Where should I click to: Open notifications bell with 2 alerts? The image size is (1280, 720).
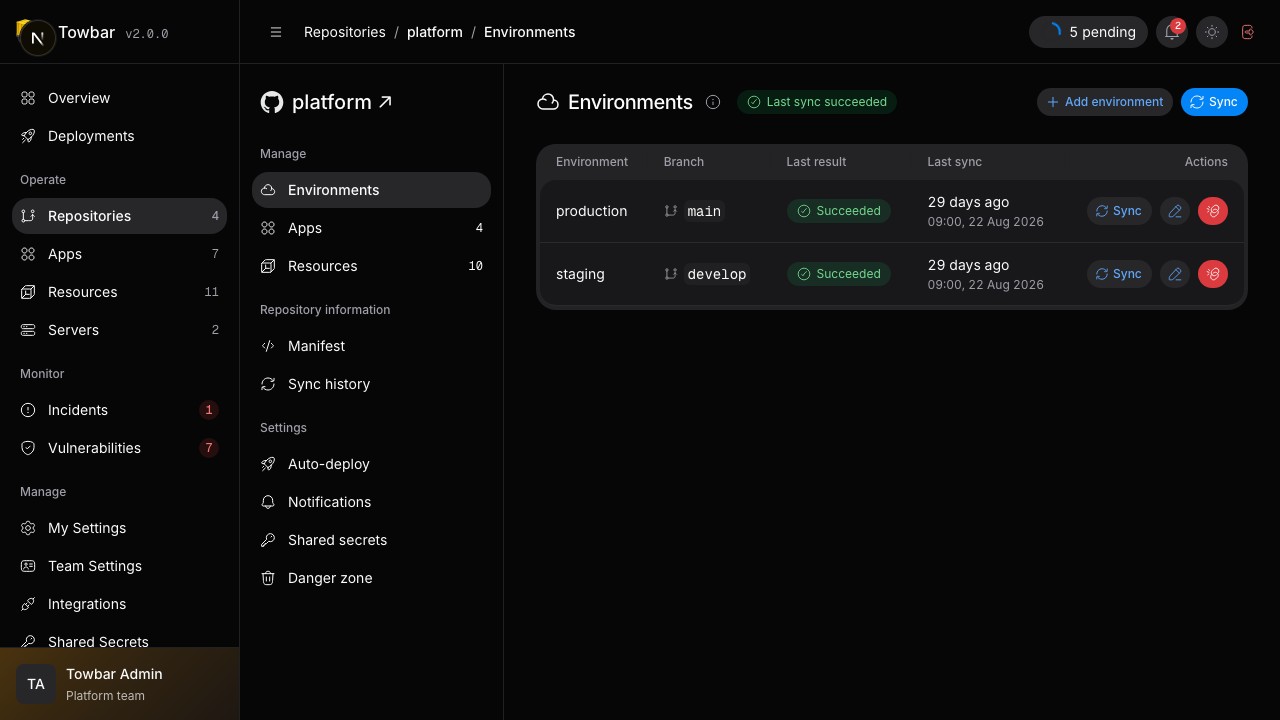(x=1172, y=32)
